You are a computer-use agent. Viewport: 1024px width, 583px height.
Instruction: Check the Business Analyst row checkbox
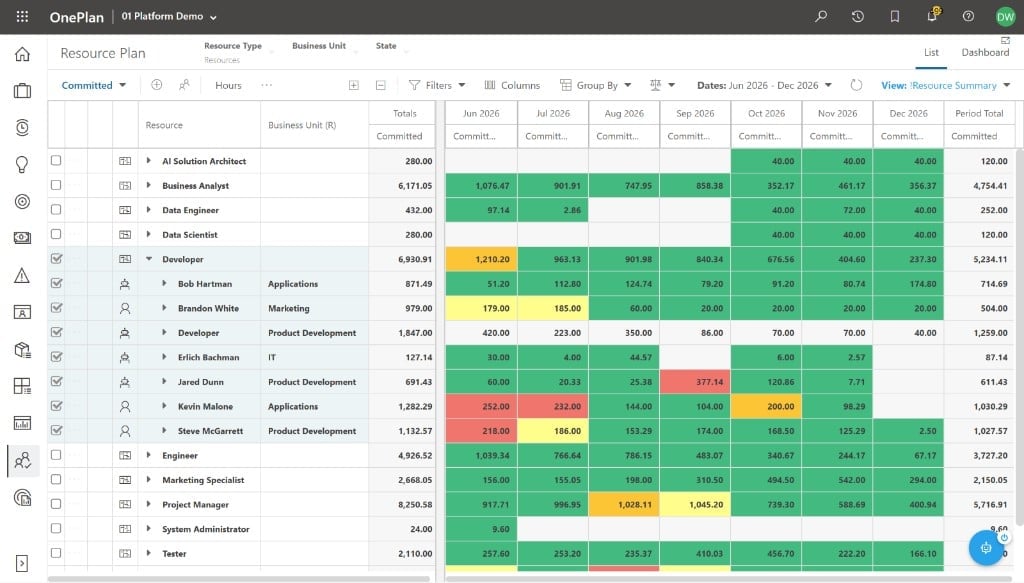(56, 185)
